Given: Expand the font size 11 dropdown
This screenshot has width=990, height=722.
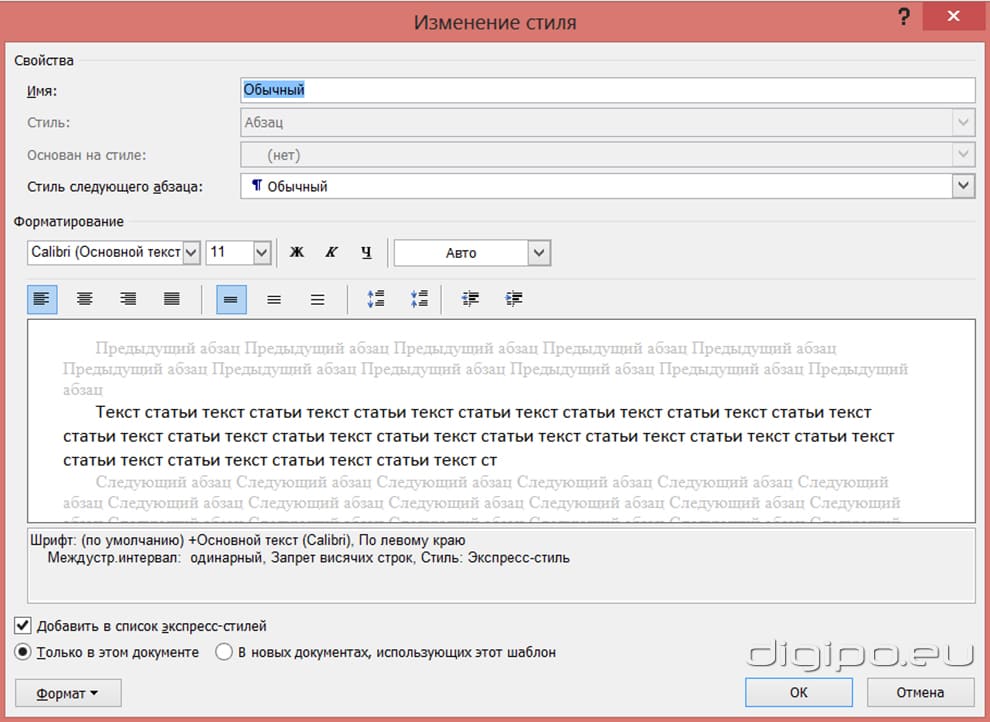Looking at the screenshot, I should click(x=262, y=253).
